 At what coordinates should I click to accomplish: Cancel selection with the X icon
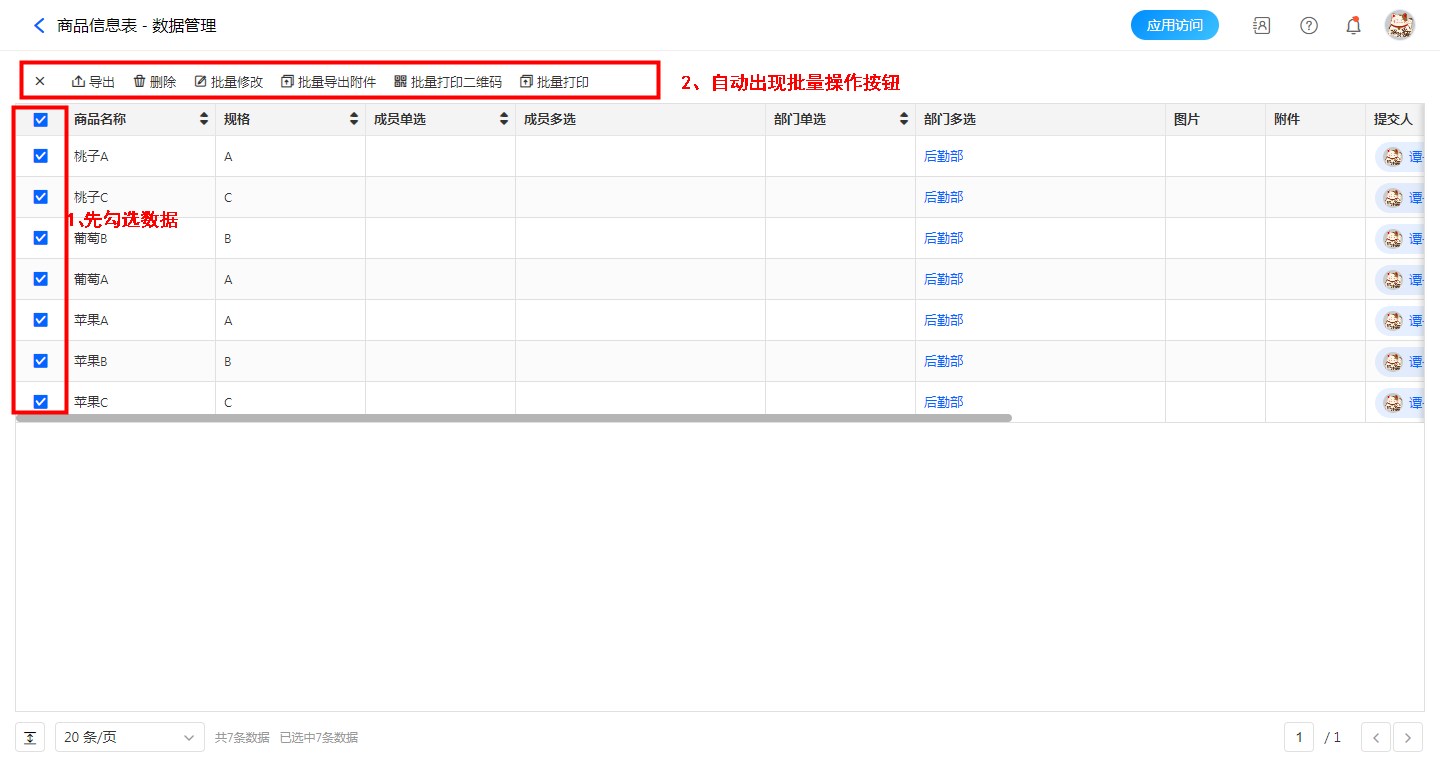[40, 82]
